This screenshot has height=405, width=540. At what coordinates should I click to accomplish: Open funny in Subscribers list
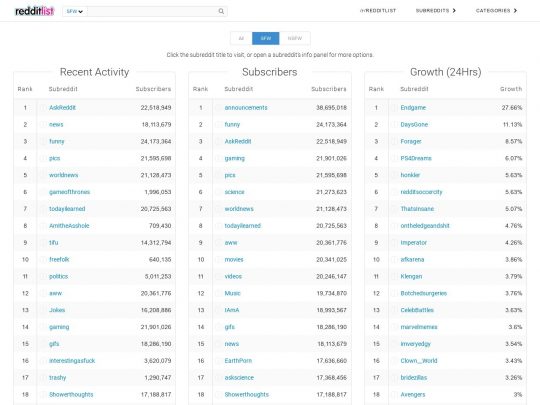(232, 125)
